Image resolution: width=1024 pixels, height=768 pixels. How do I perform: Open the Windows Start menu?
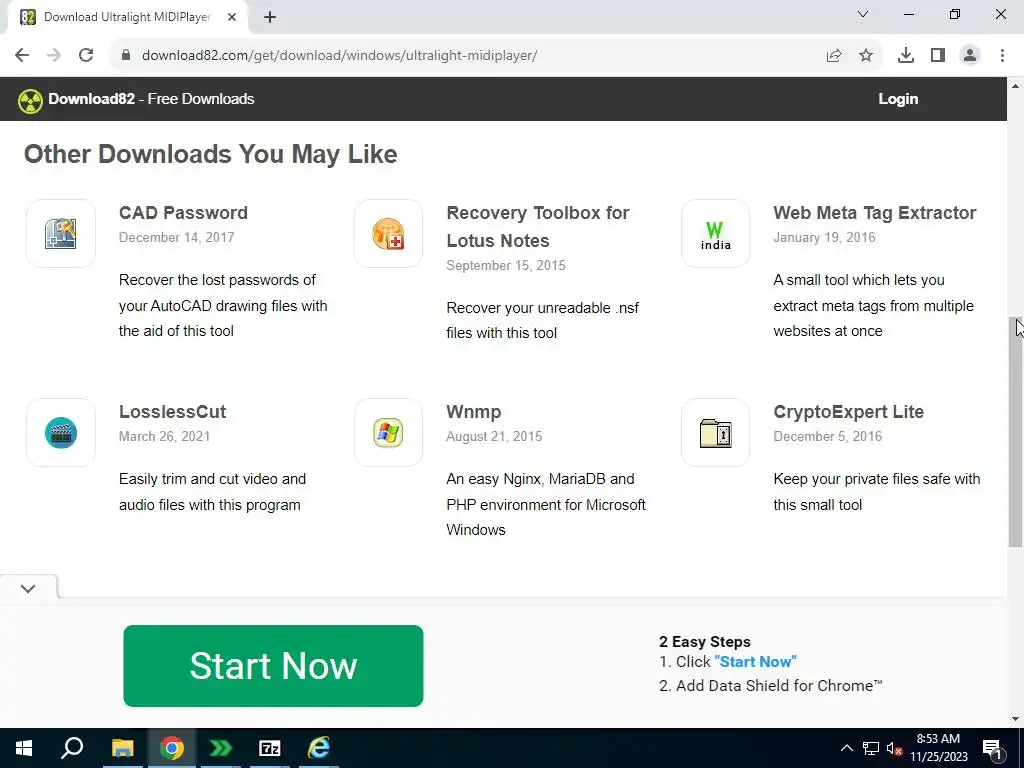(24, 748)
